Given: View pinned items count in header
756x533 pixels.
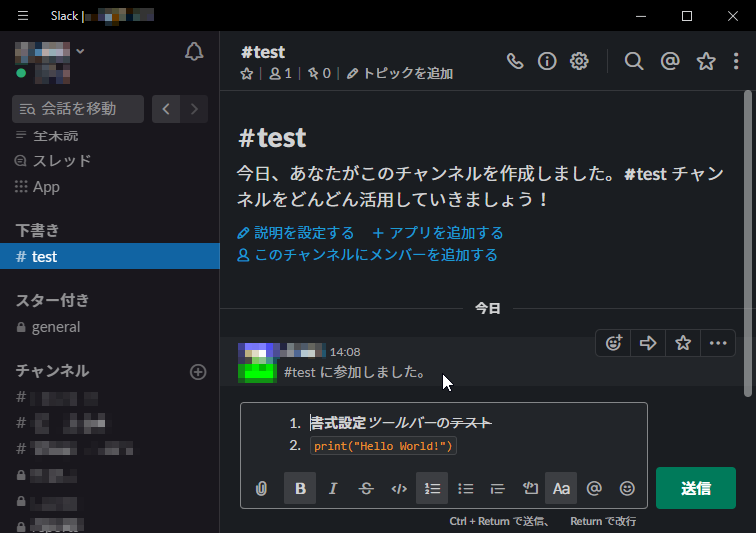Looking at the screenshot, I should [319, 74].
